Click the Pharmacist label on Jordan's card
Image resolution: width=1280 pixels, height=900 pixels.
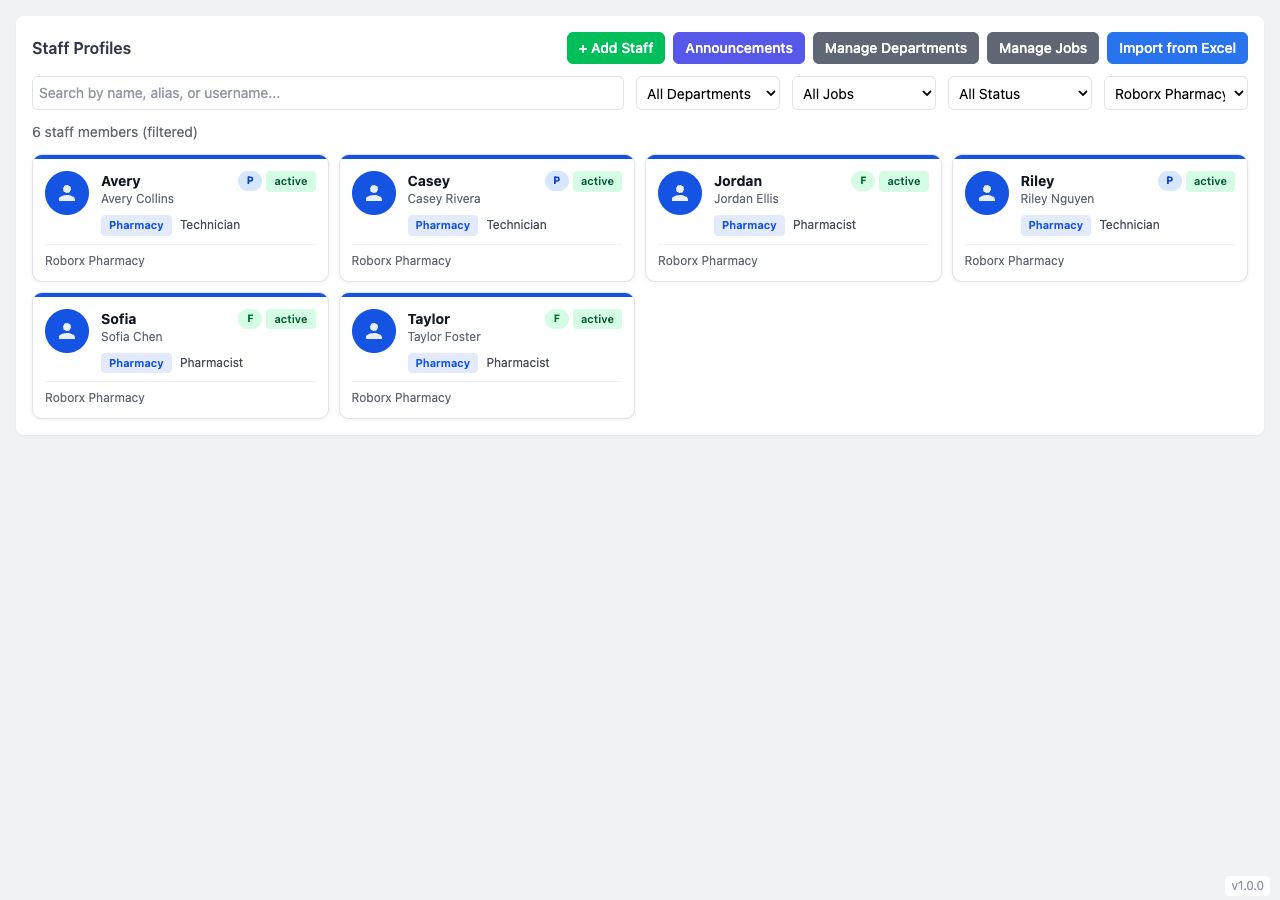(x=824, y=225)
